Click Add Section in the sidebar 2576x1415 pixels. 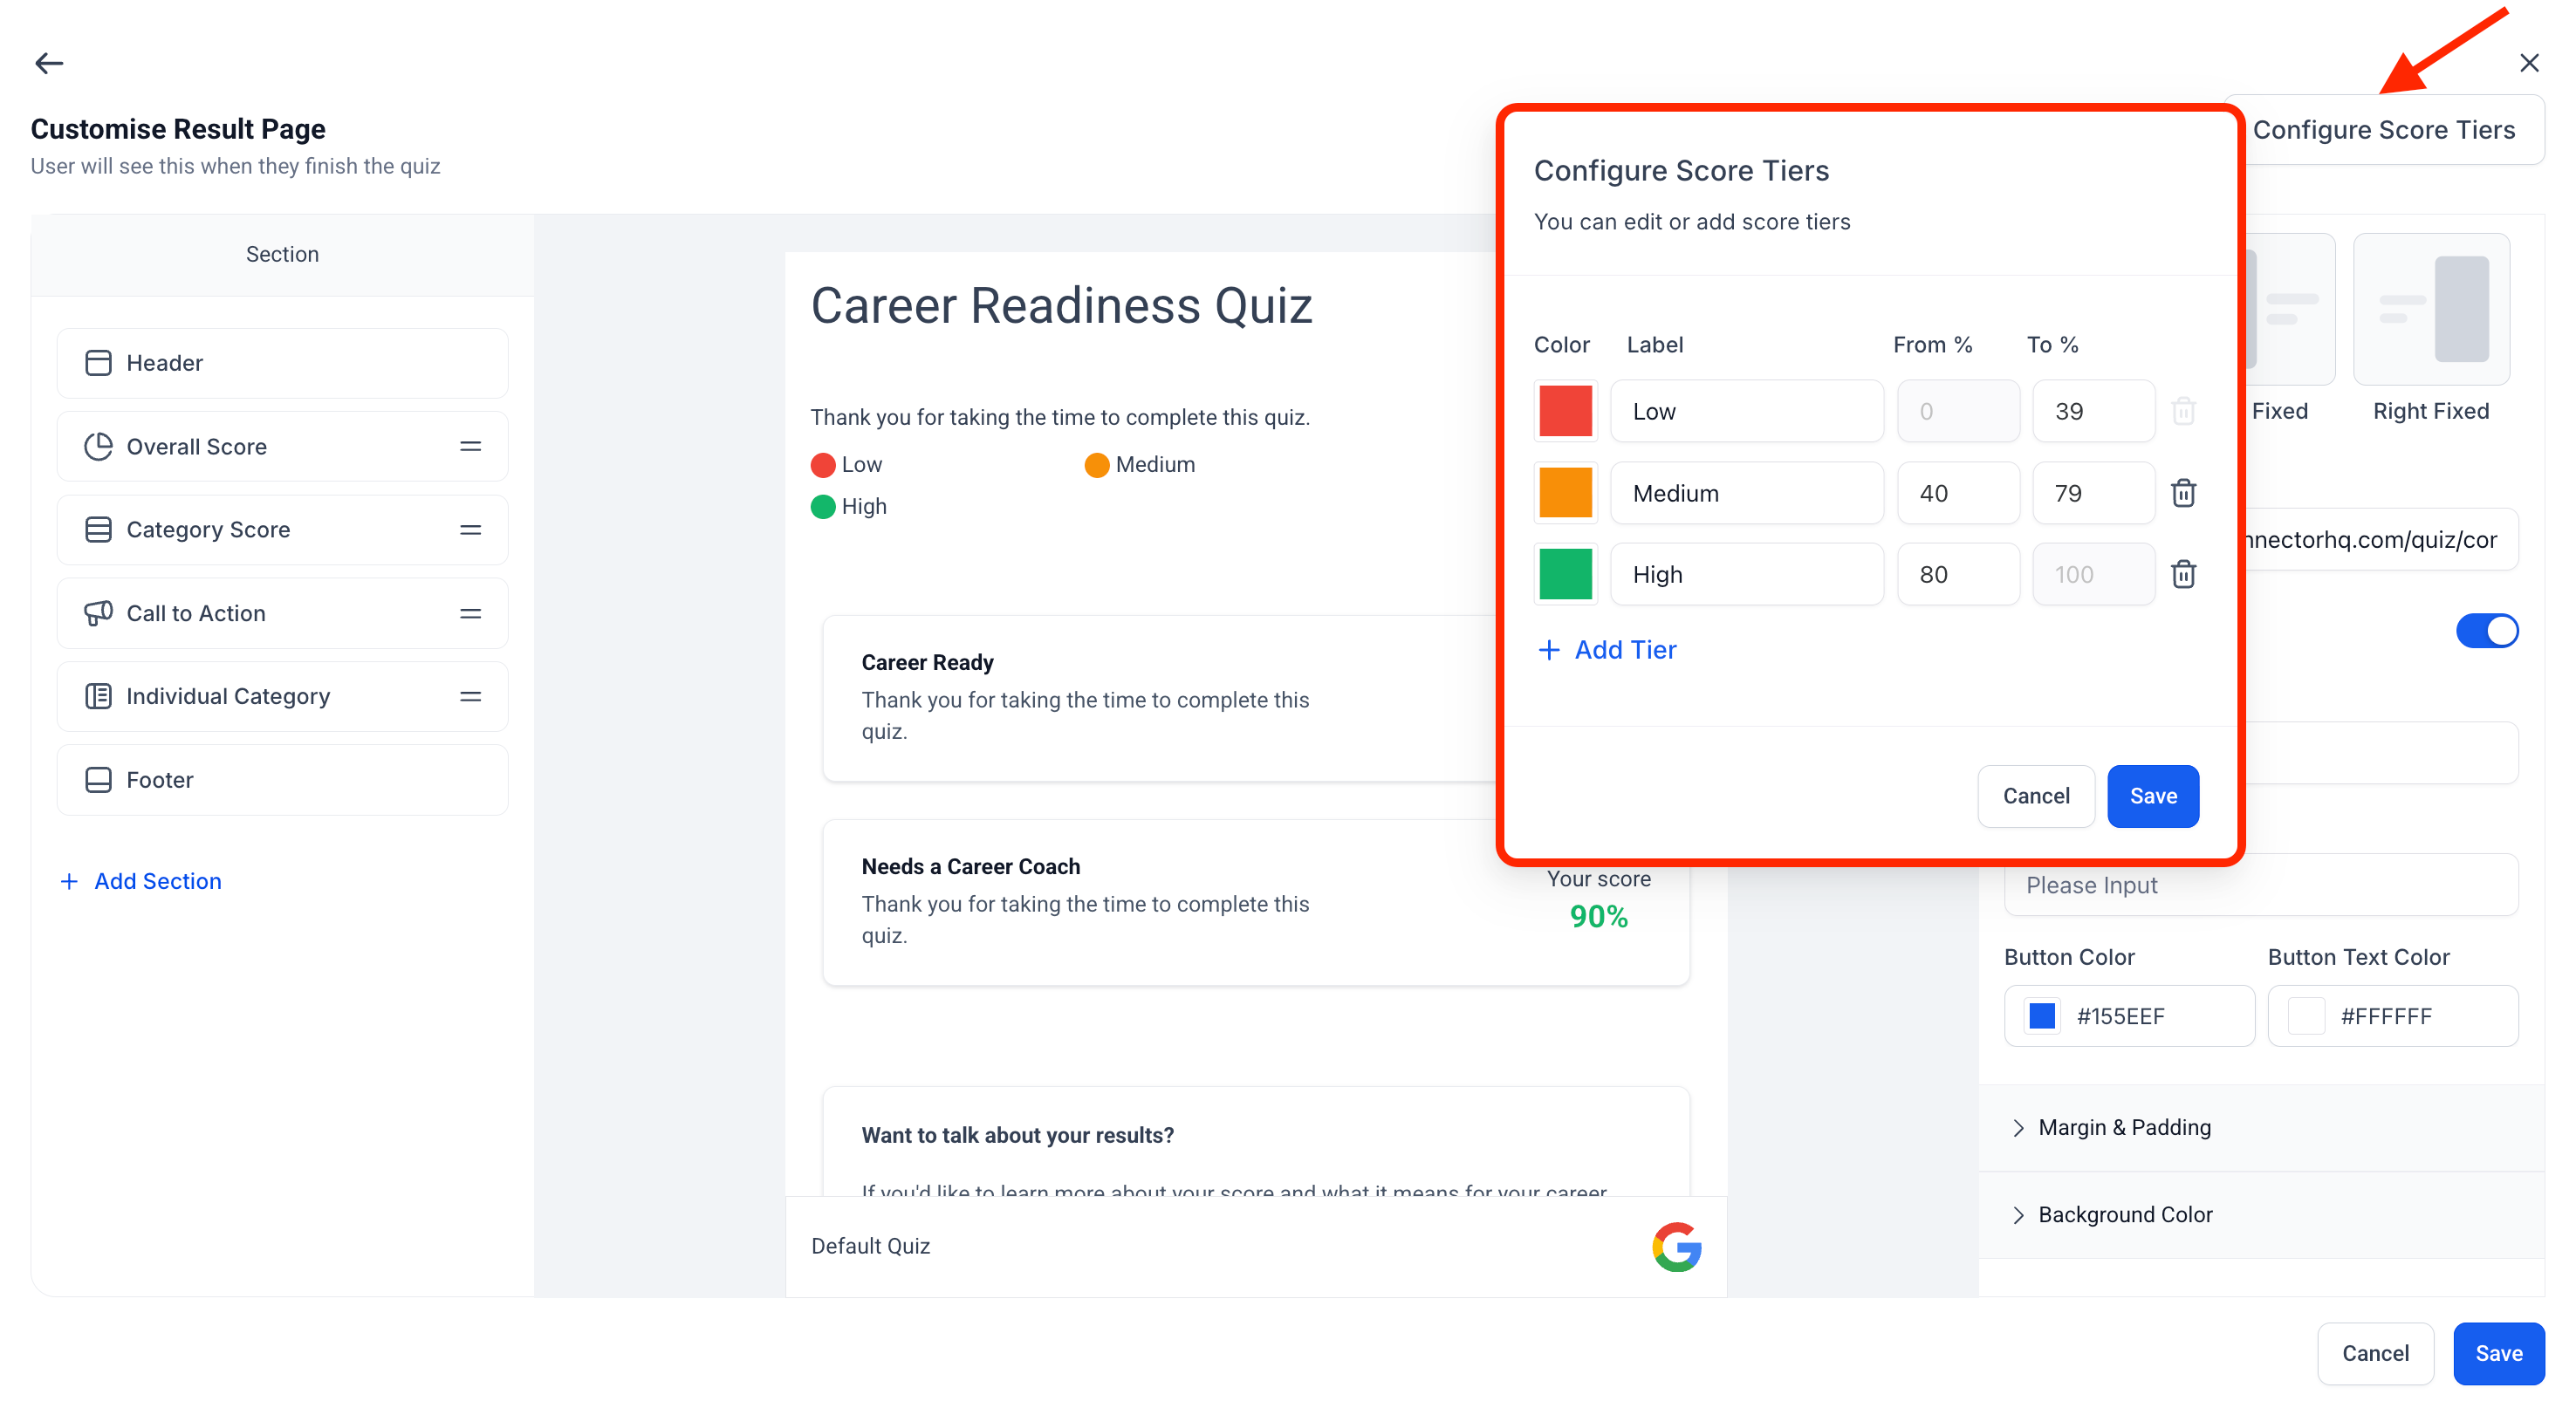click(140, 881)
